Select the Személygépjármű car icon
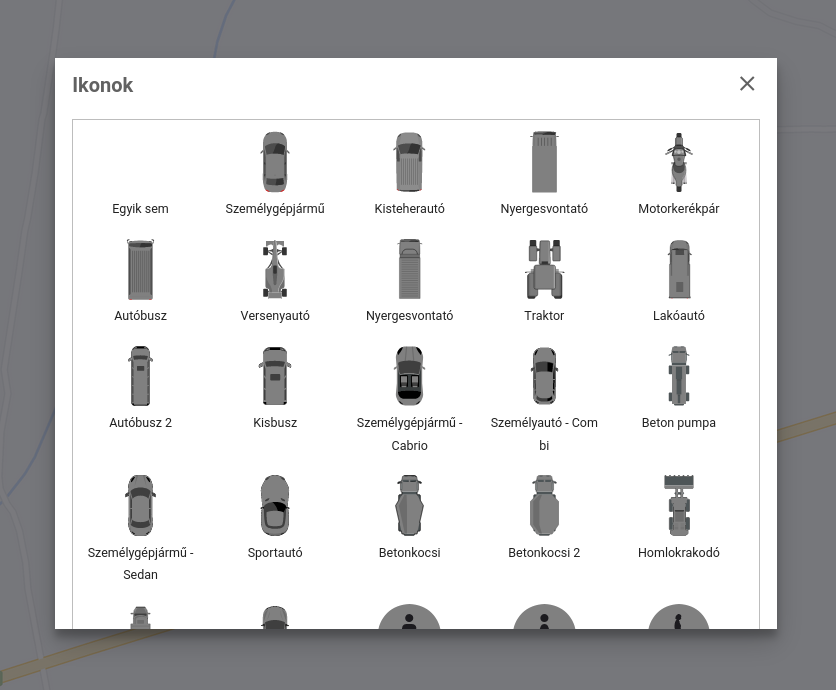Viewport: 836px width, 690px height. [x=275, y=162]
